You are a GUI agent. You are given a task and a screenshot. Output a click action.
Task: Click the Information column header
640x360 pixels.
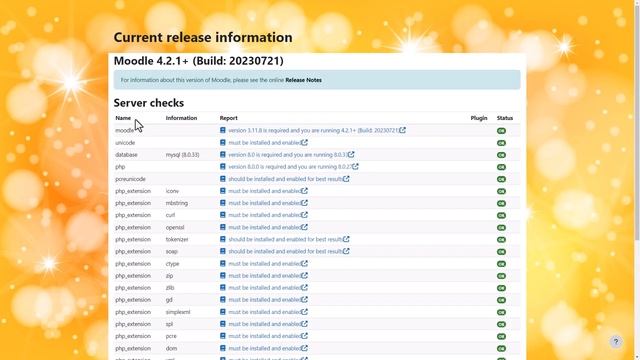181,118
